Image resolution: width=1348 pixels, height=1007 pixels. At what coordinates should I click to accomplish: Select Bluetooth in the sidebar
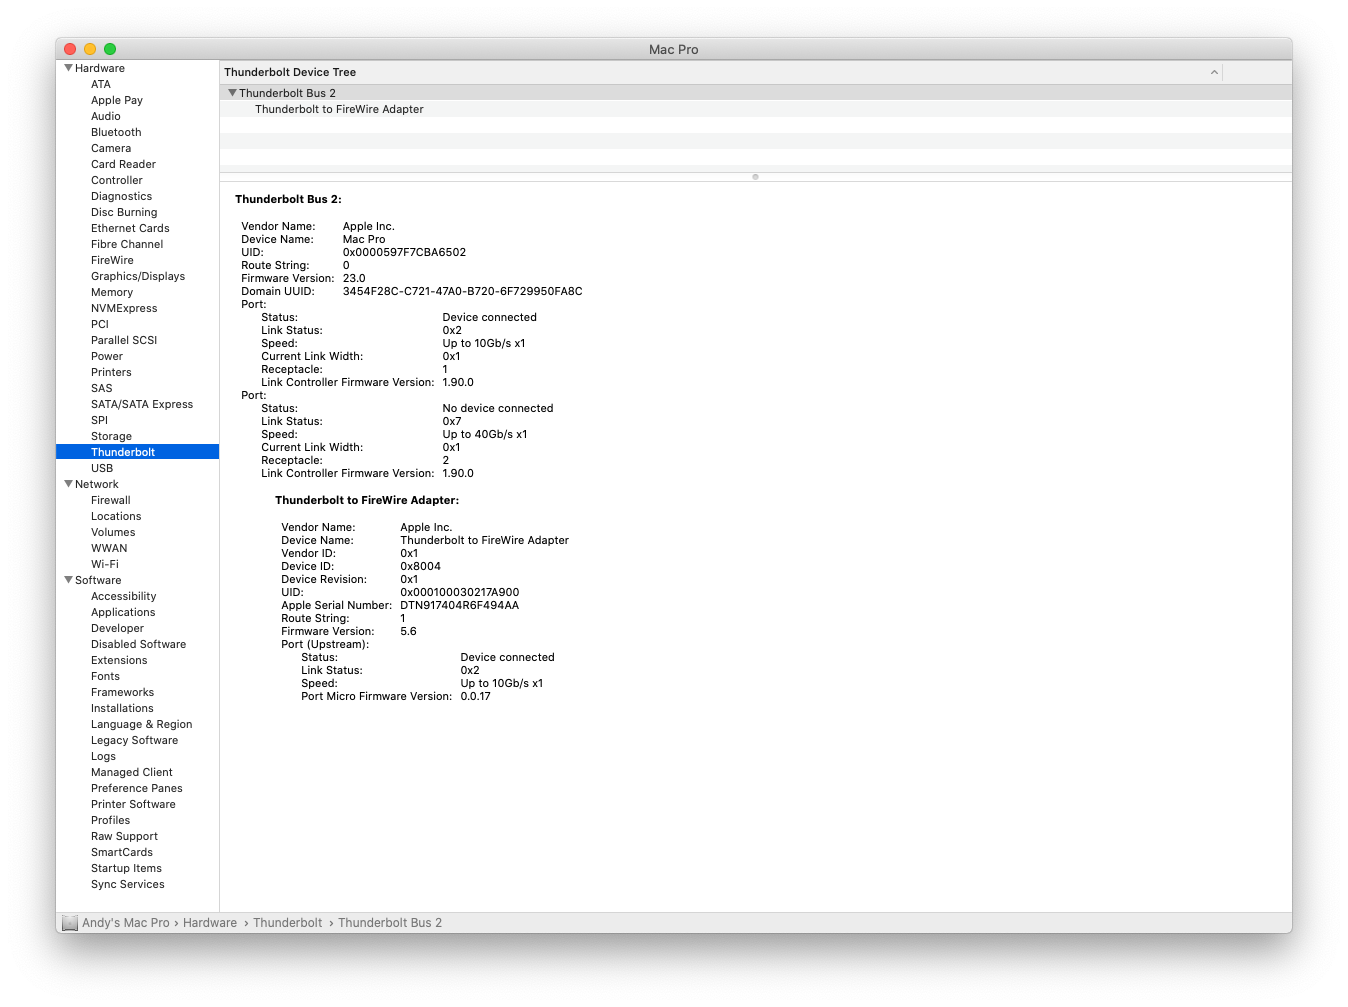pos(116,132)
